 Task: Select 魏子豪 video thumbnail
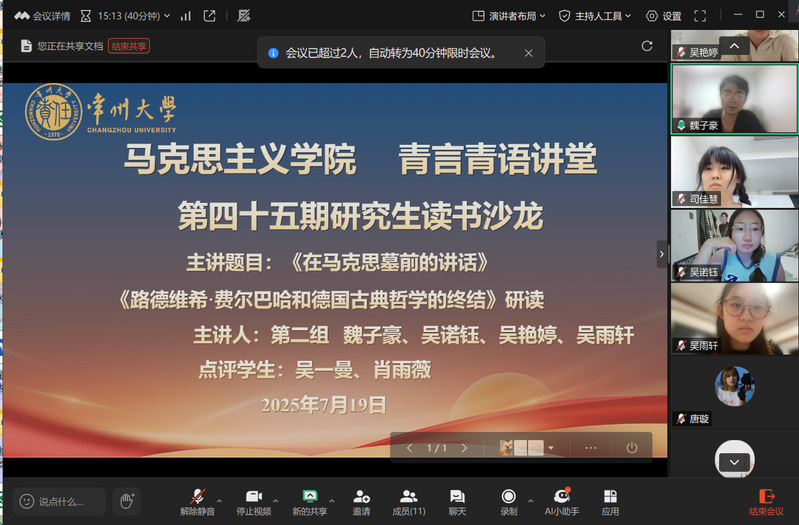pyautogui.click(x=734, y=99)
